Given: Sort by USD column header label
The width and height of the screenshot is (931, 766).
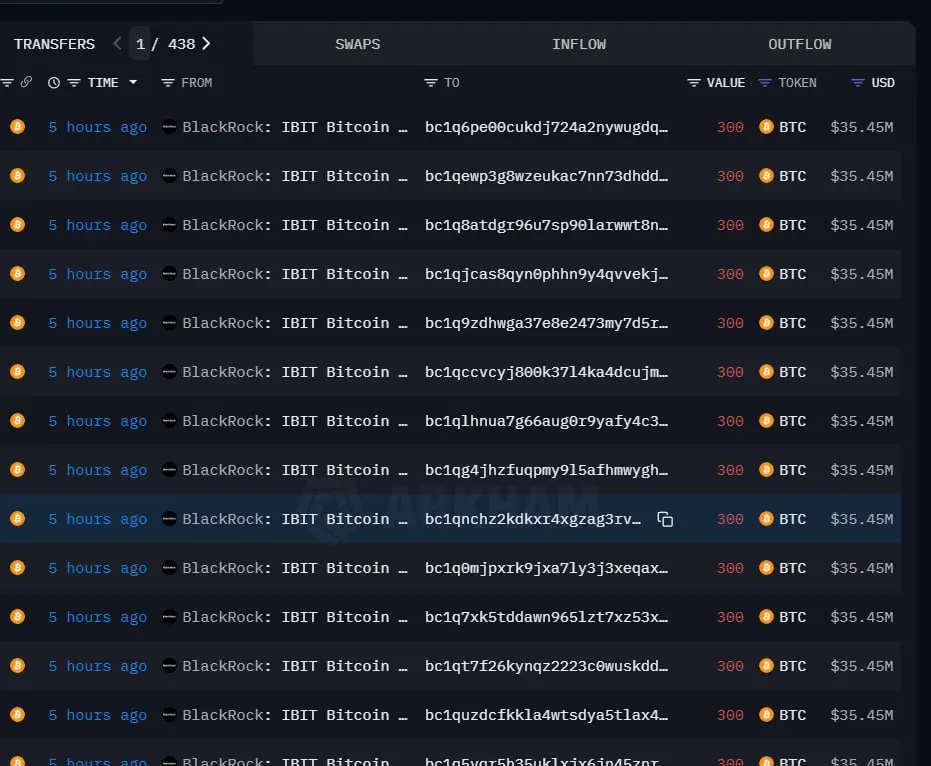Looking at the screenshot, I should click(882, 83).
